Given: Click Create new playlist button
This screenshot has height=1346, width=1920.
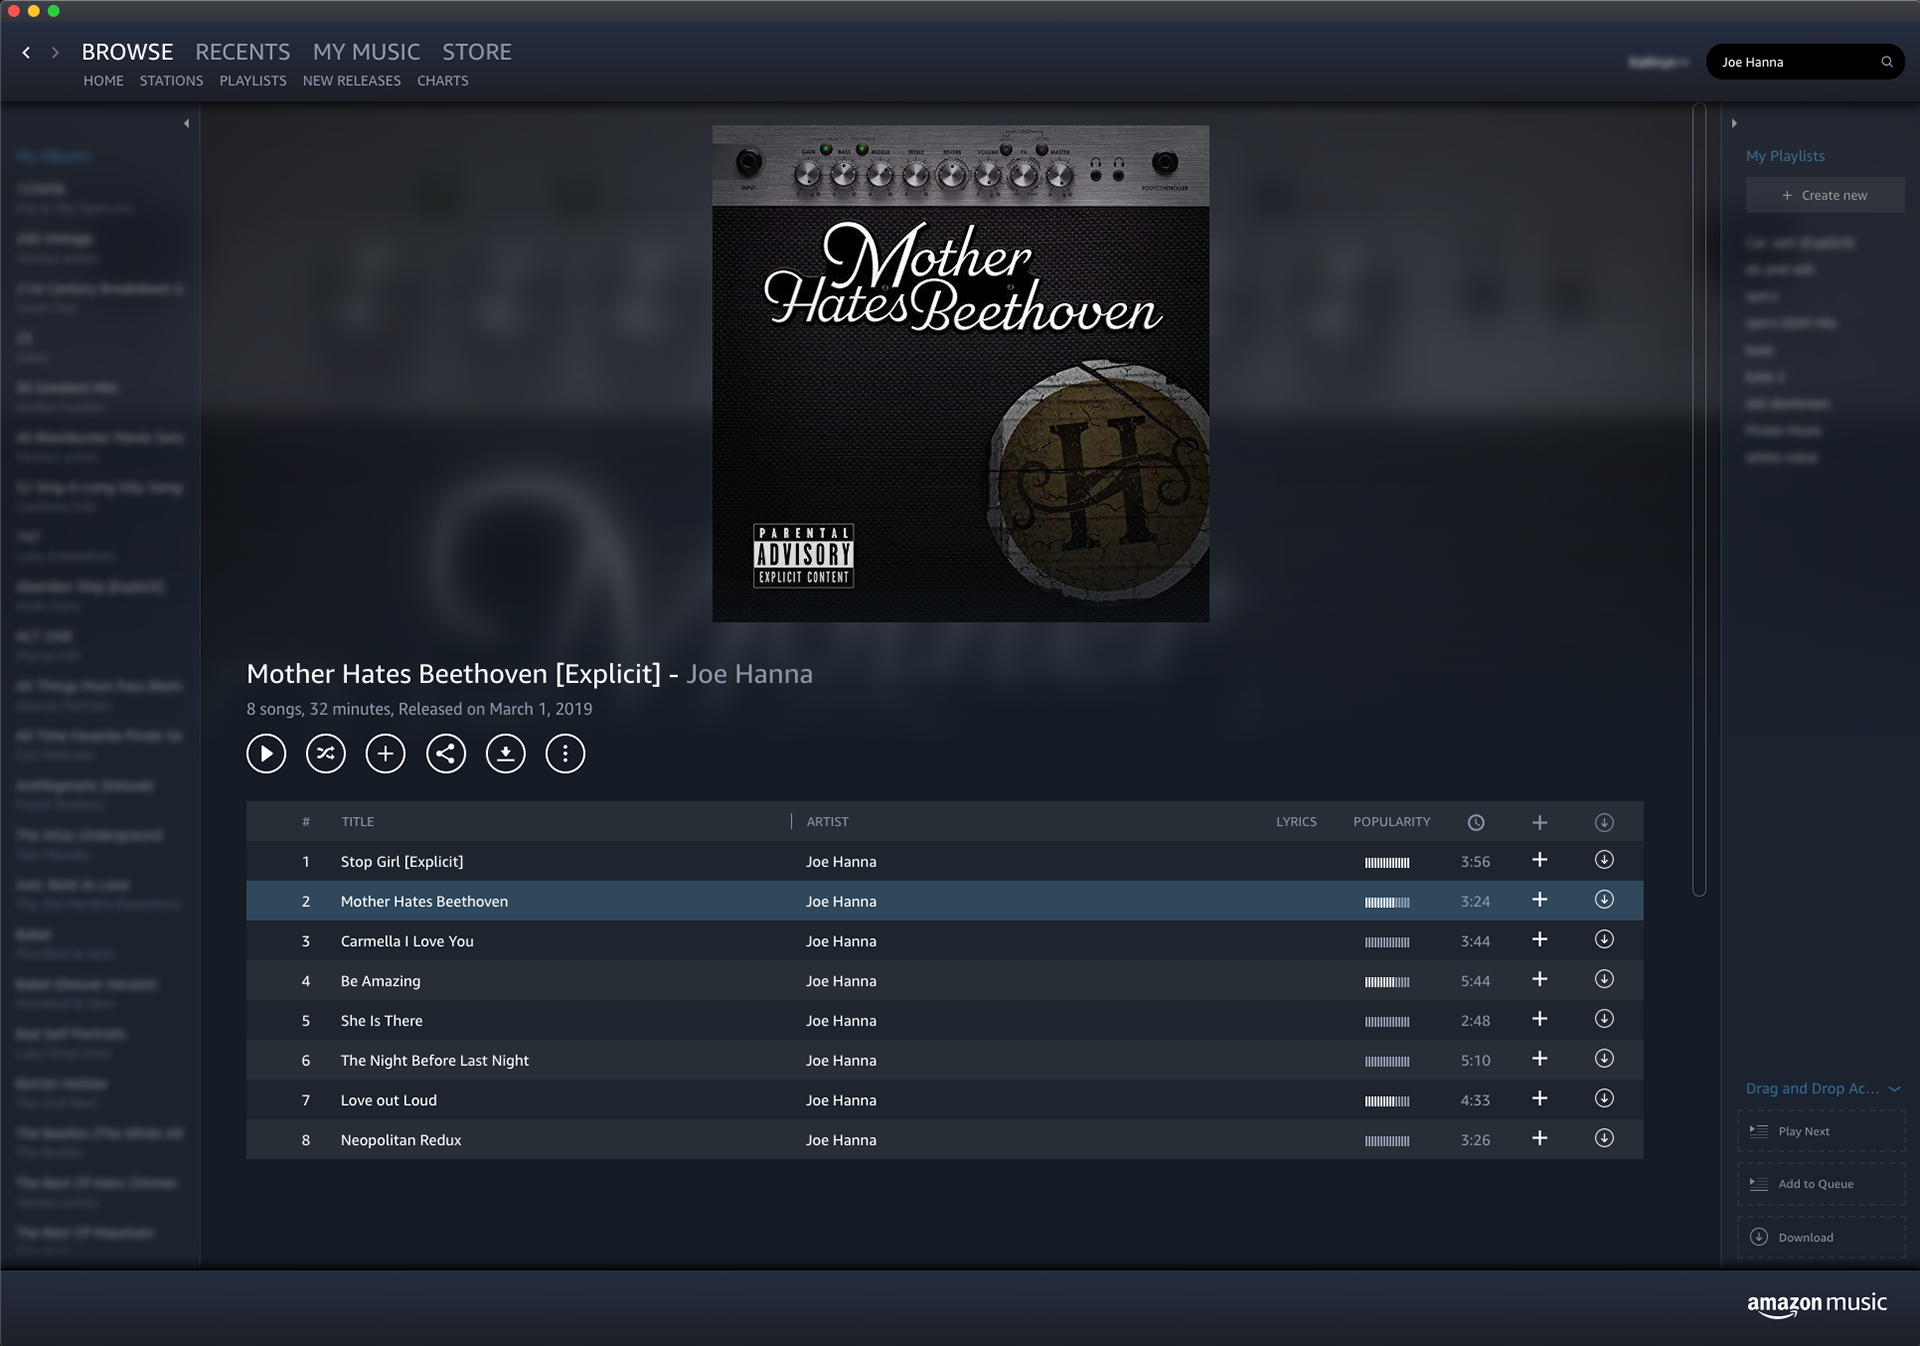Looking at the screenshot, I should [x=1824, y=196].
